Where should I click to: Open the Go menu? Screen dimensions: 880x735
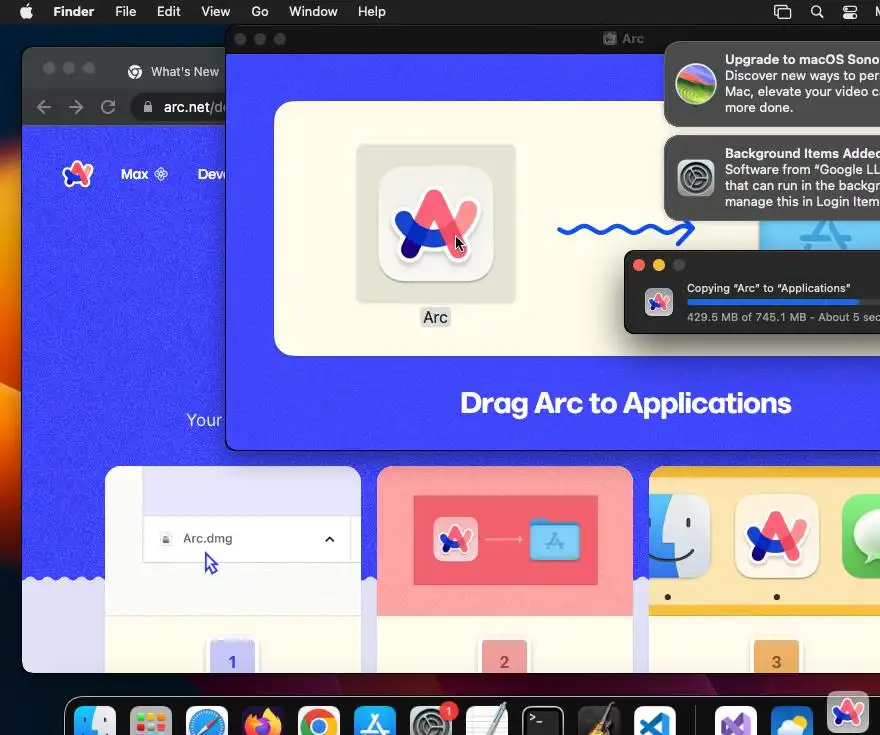[x=260, y=11]
